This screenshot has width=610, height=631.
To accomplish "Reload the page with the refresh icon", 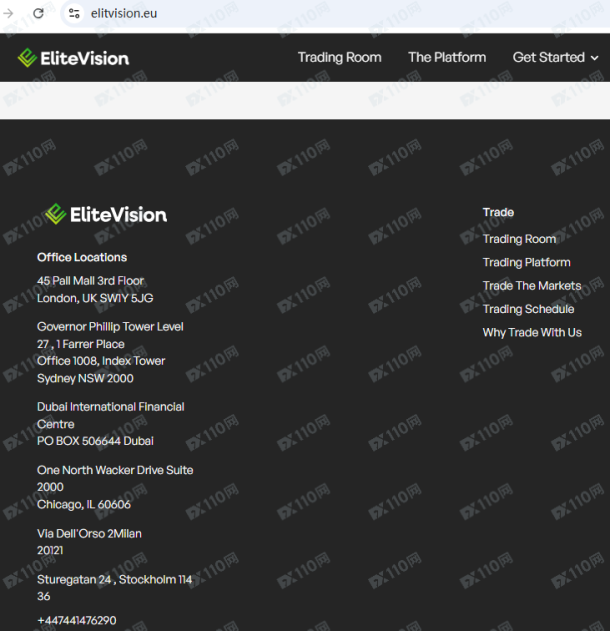I will point(38,14).
